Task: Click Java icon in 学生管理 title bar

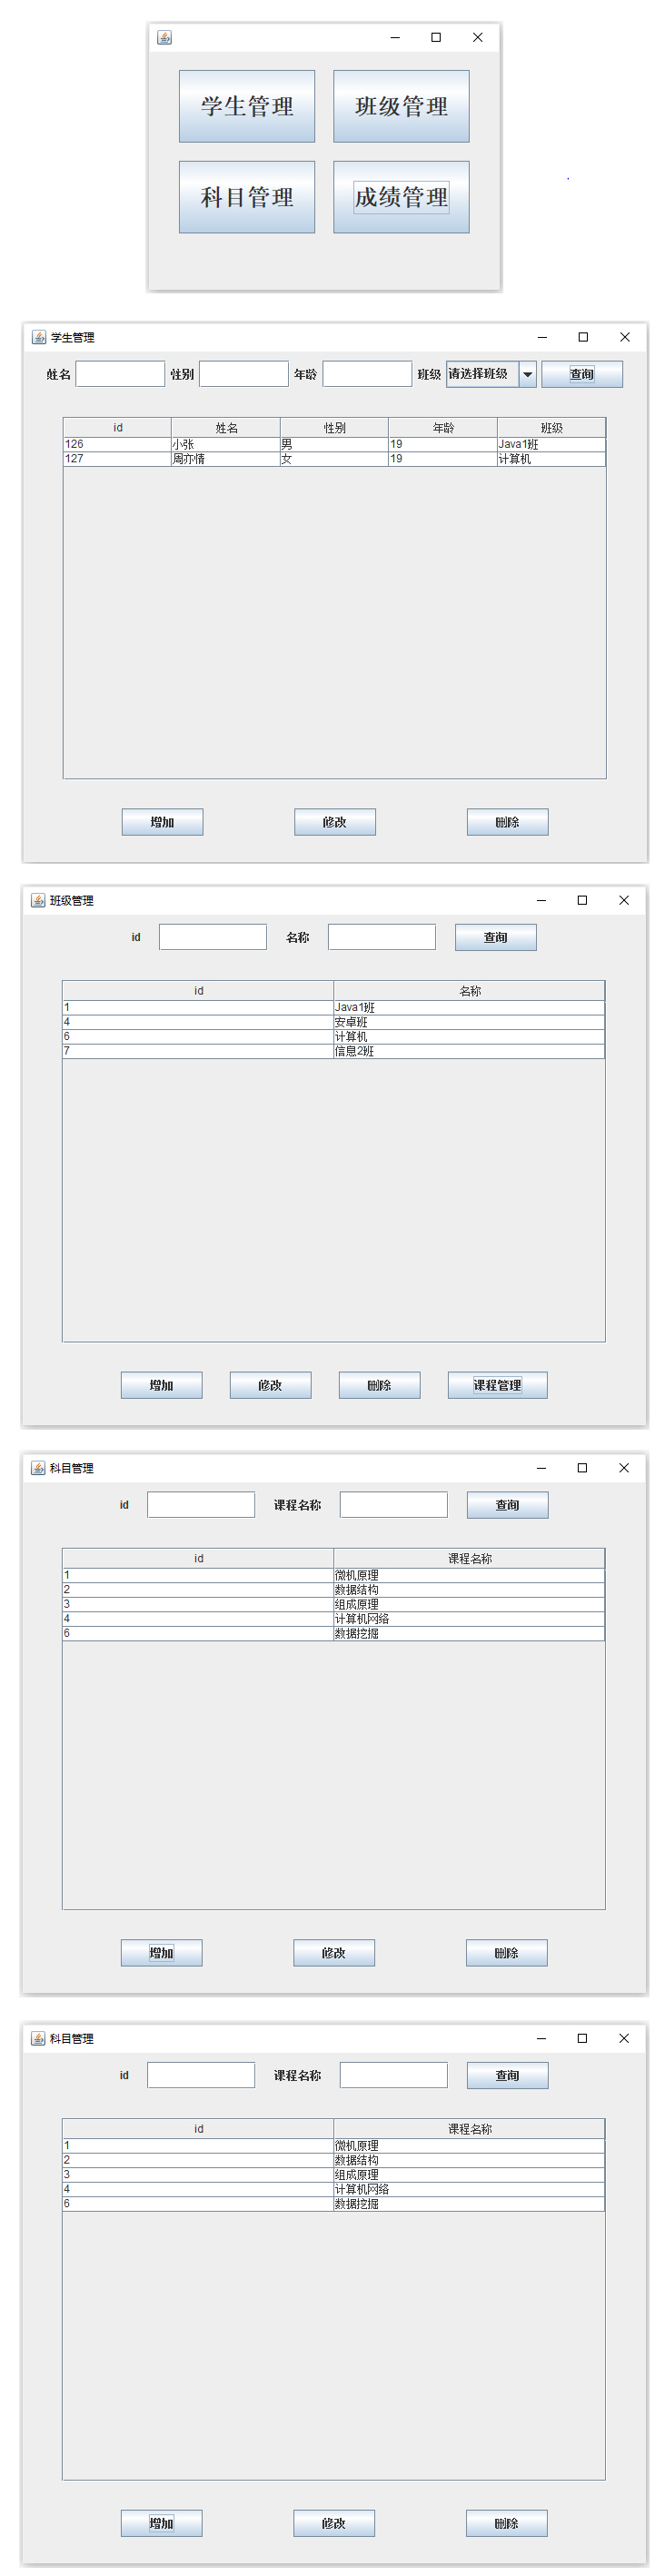Action: 39,337
